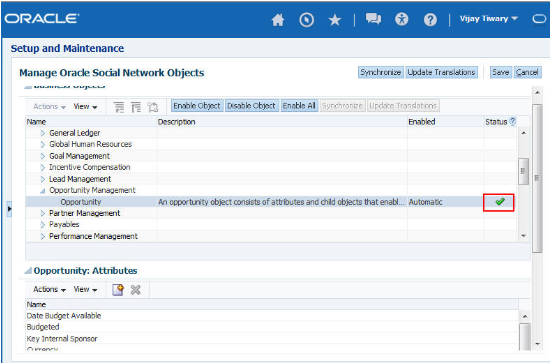
Task: Collapse the Opportunity: Attributes section
Action: pos(28,271)
